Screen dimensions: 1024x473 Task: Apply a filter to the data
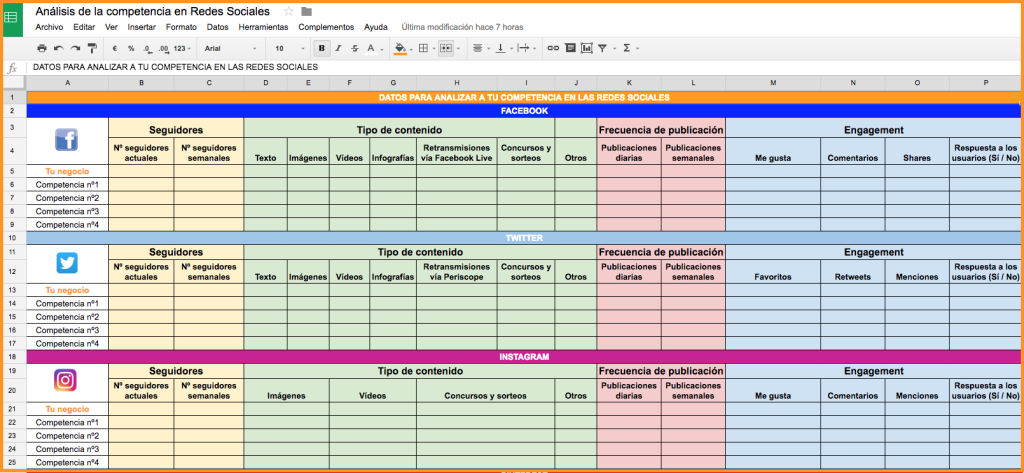click(x=603, y=48)
